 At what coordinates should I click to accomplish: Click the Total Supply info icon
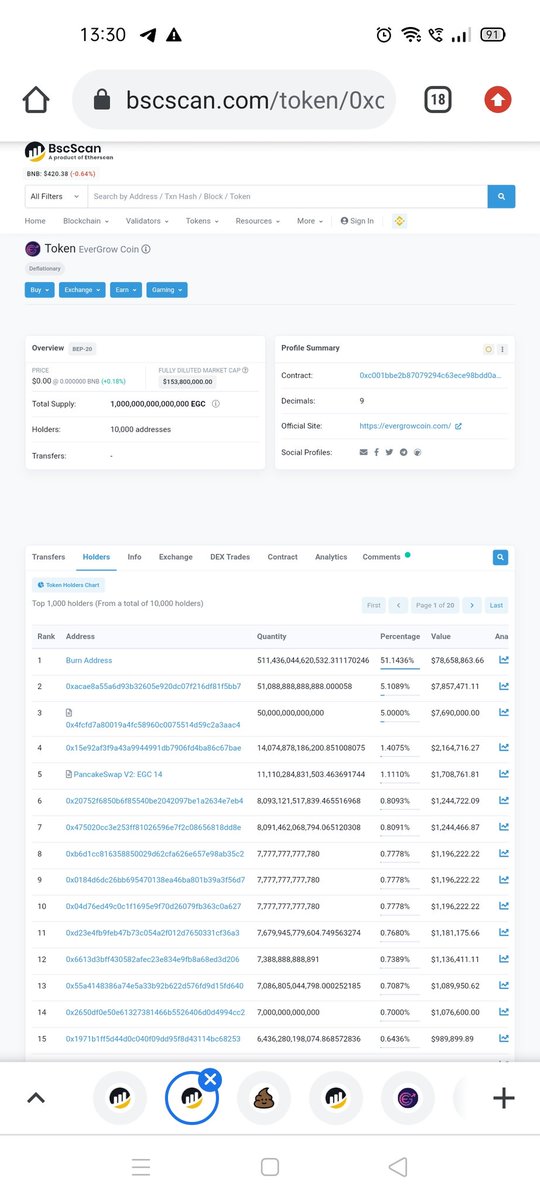pos(216,404)
